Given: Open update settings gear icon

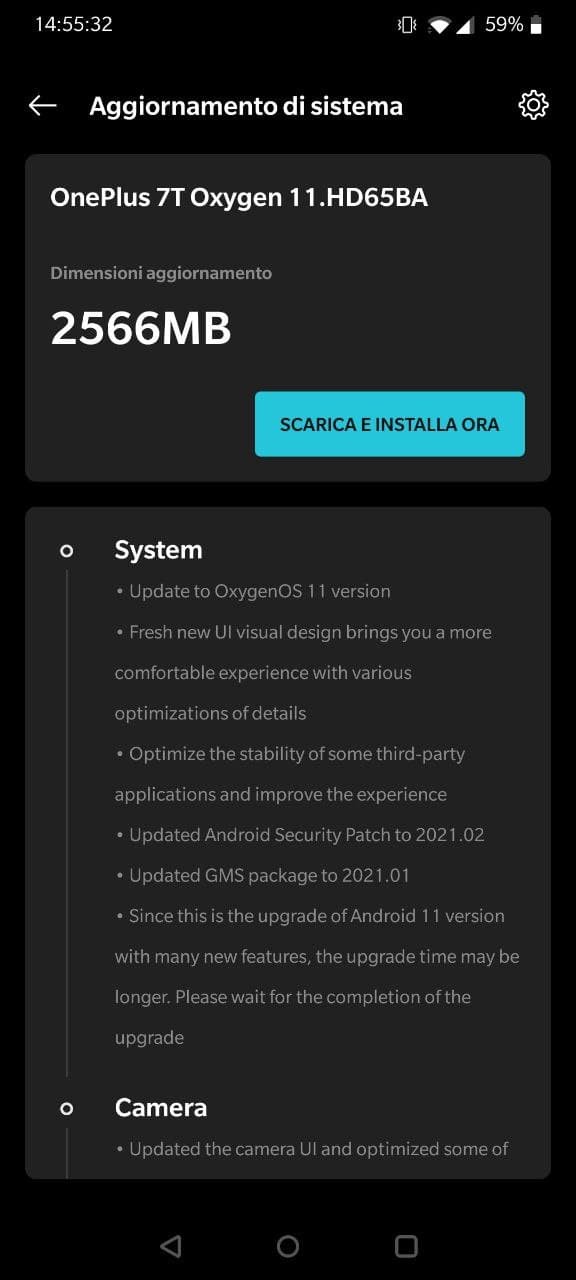Looking at the screenshot, I should pyautogui.click(x=534, y=106).
